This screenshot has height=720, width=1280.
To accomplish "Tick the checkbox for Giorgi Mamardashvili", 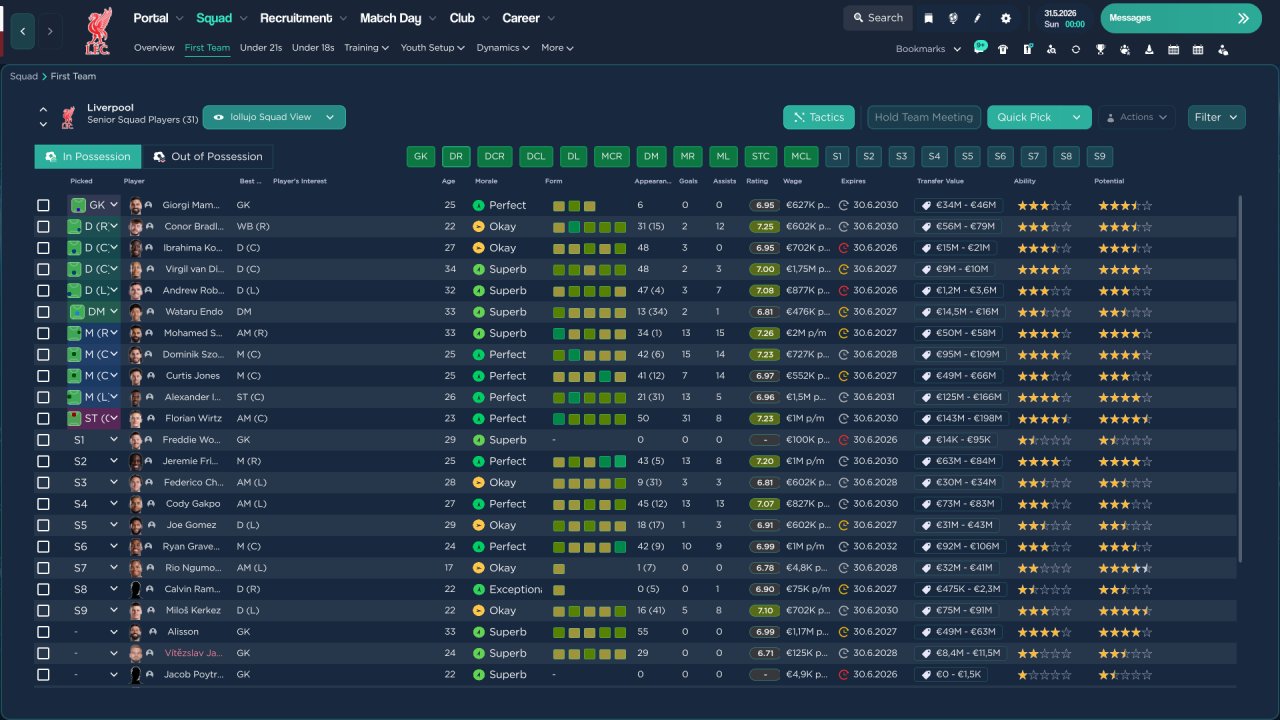I will click(x=43, y=205).
